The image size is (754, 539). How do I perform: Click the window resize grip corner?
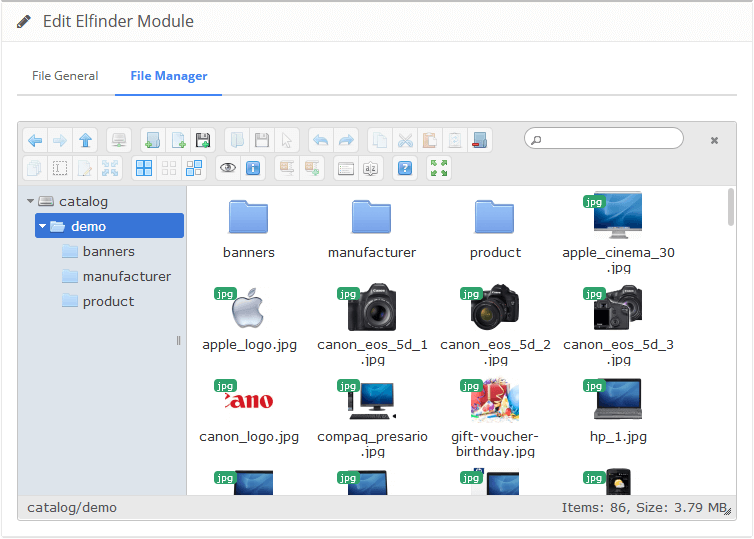point(728,512)
